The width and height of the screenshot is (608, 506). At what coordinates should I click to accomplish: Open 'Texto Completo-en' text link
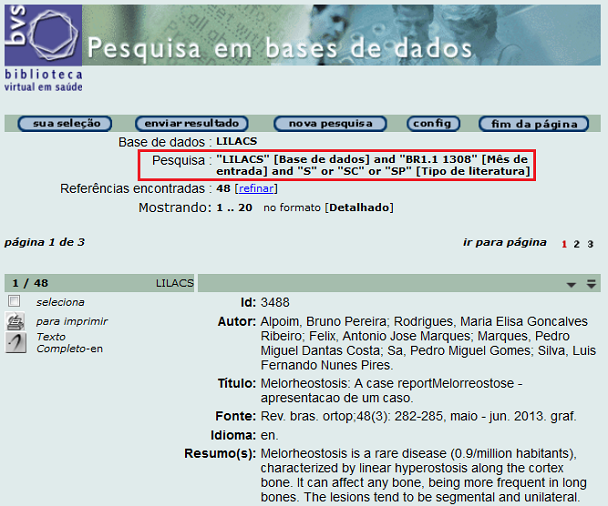tap(69, 343)
